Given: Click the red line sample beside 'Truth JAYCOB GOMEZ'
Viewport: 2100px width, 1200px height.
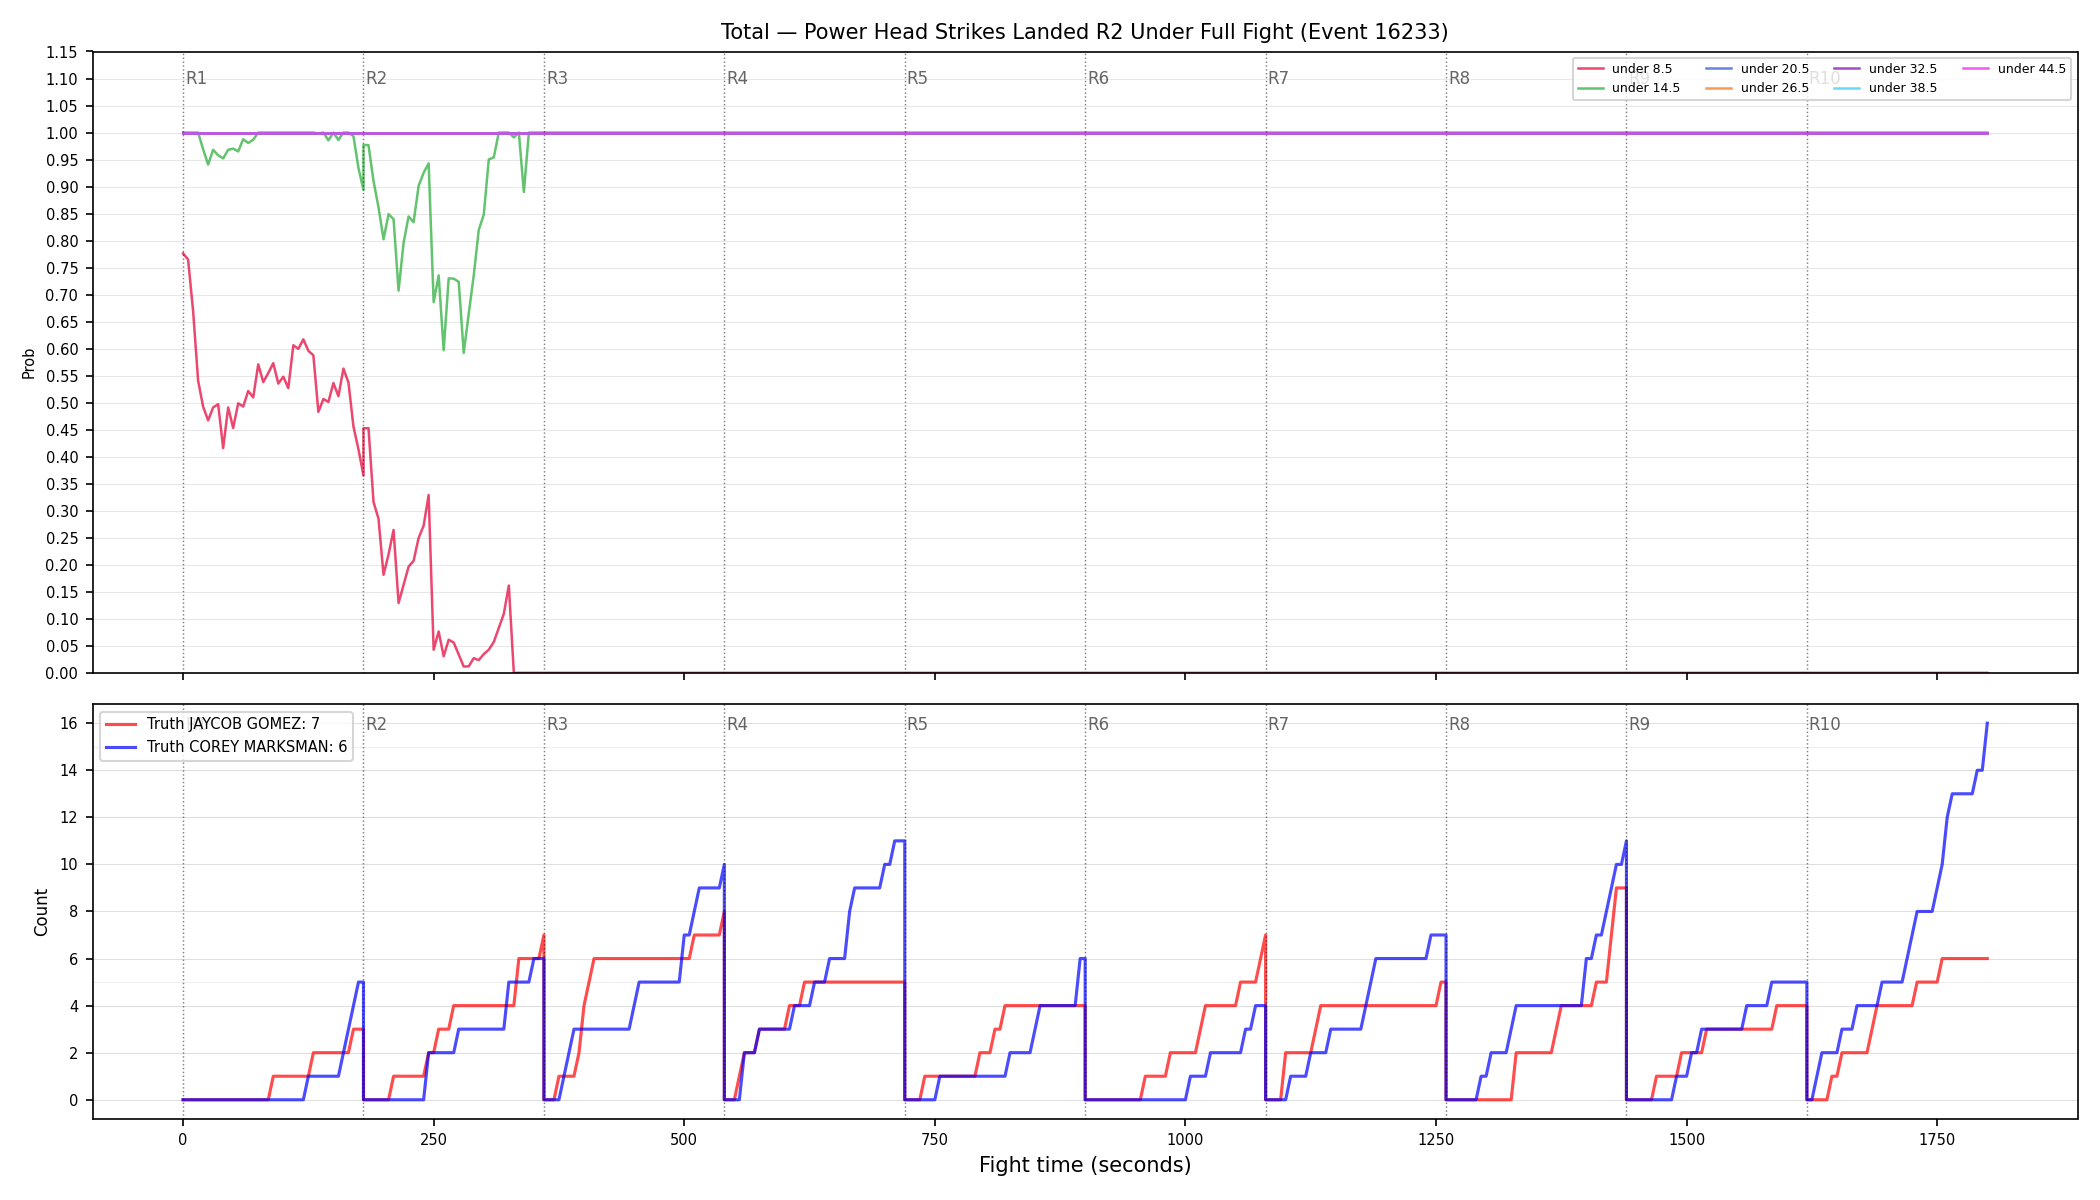Looking at the screenshot, I should tap(121, 724).
